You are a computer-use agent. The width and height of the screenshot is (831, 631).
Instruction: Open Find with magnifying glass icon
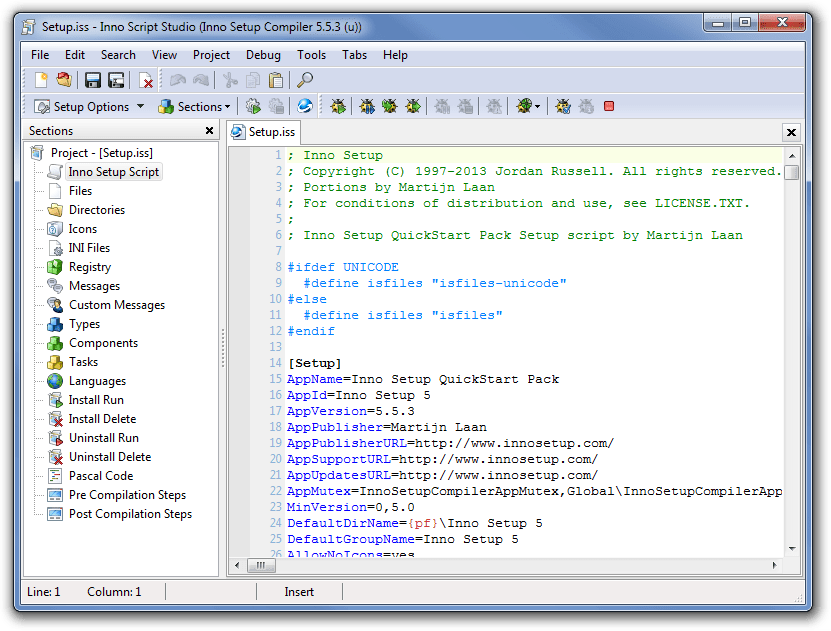(305, 80)
